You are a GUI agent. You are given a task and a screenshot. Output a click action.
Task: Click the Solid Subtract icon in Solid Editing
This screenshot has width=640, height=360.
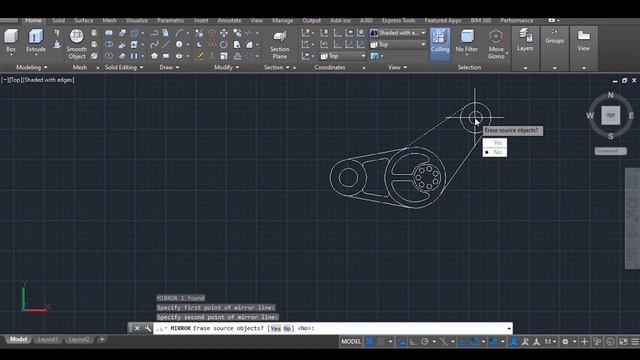[x=109, y=44]
